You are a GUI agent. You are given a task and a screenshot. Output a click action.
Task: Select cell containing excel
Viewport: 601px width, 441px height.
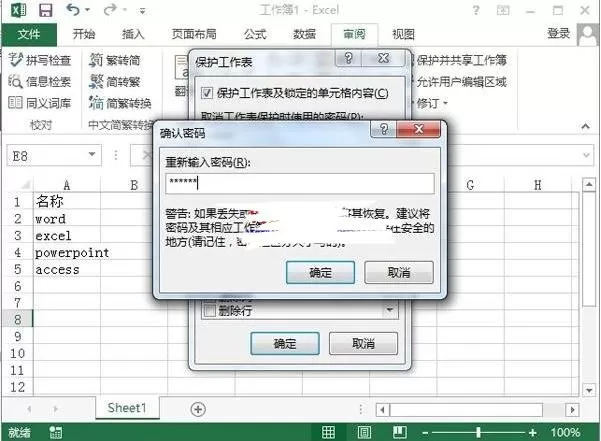[x=67, y=235]
